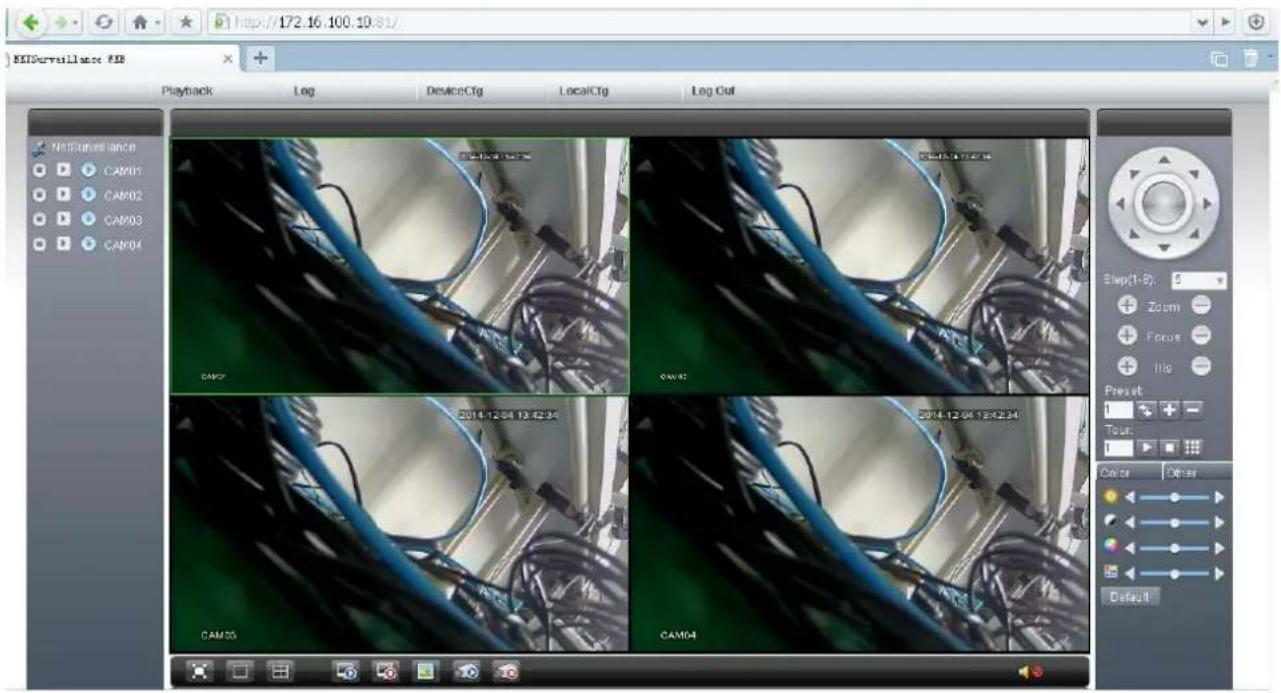1281x693 pixels.
Task: Open the LocalCfg menu
Action: 584,91
